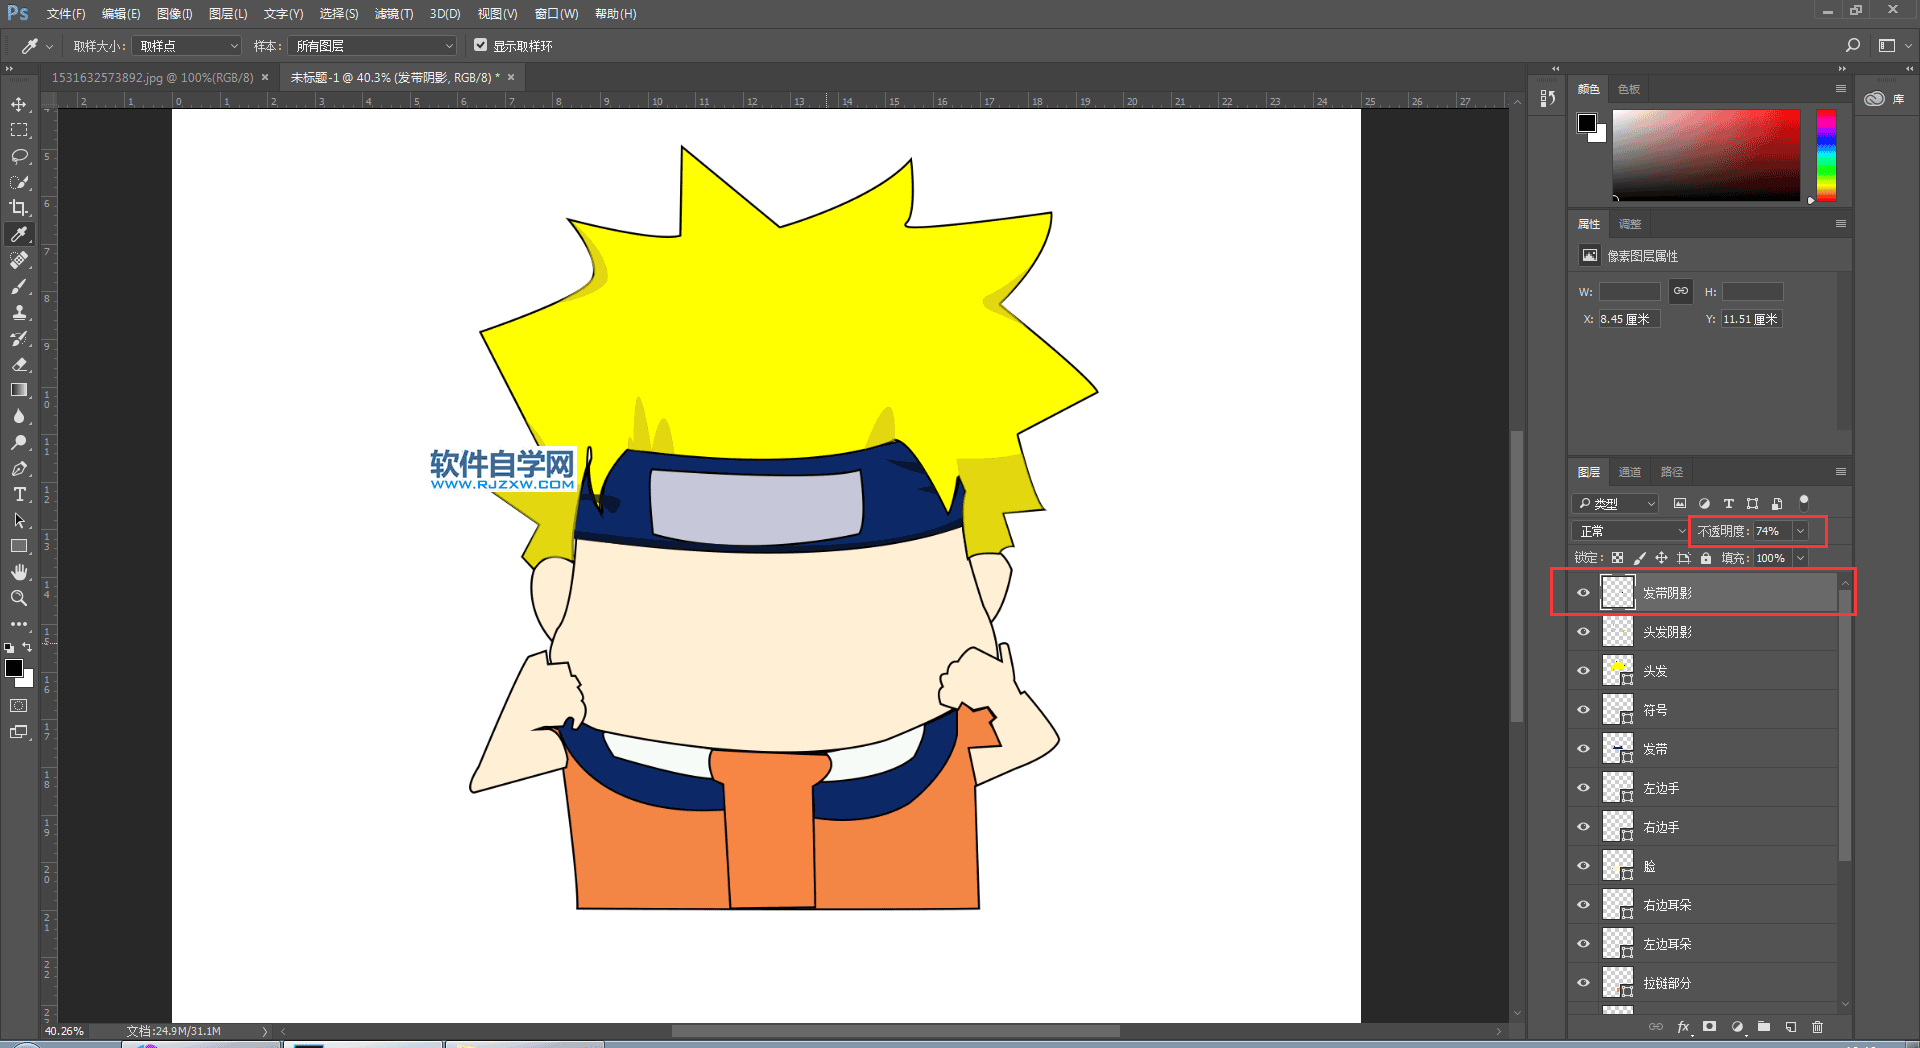Click the X position field in properties
1920x1048 pixels.
pos(1628,319)
